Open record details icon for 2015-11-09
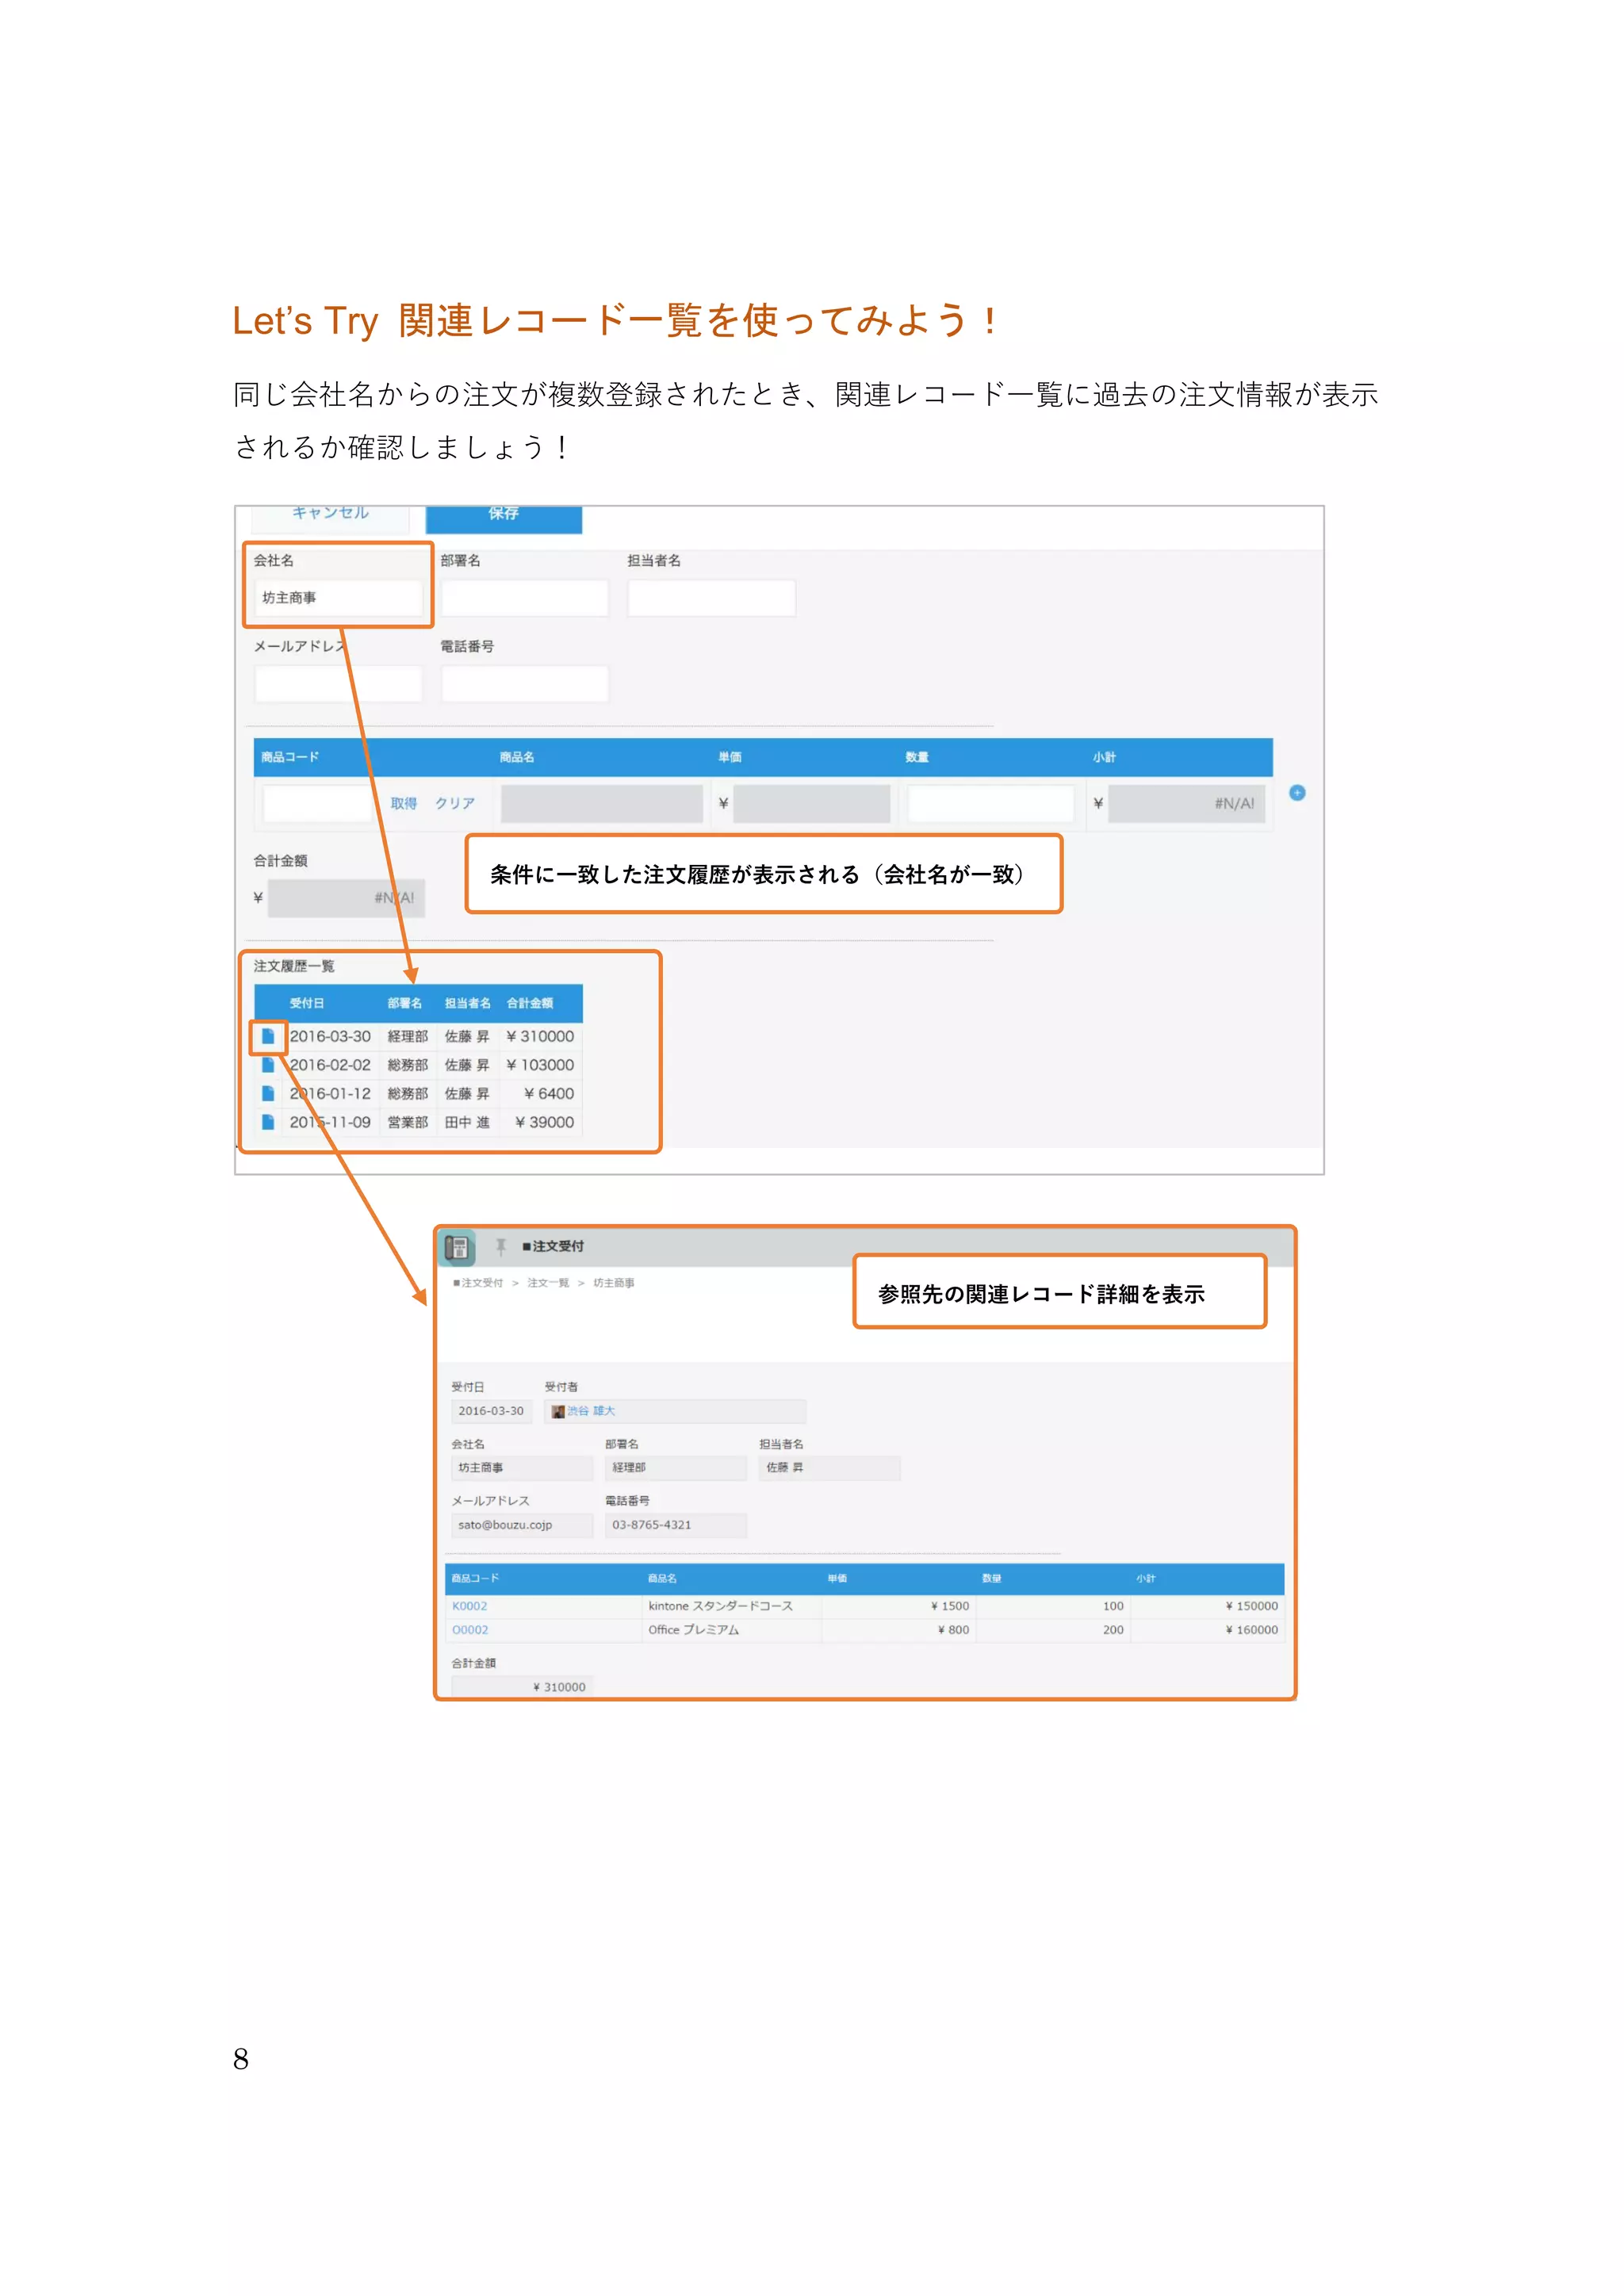 pyautogui.click(x=268, y=1122)
